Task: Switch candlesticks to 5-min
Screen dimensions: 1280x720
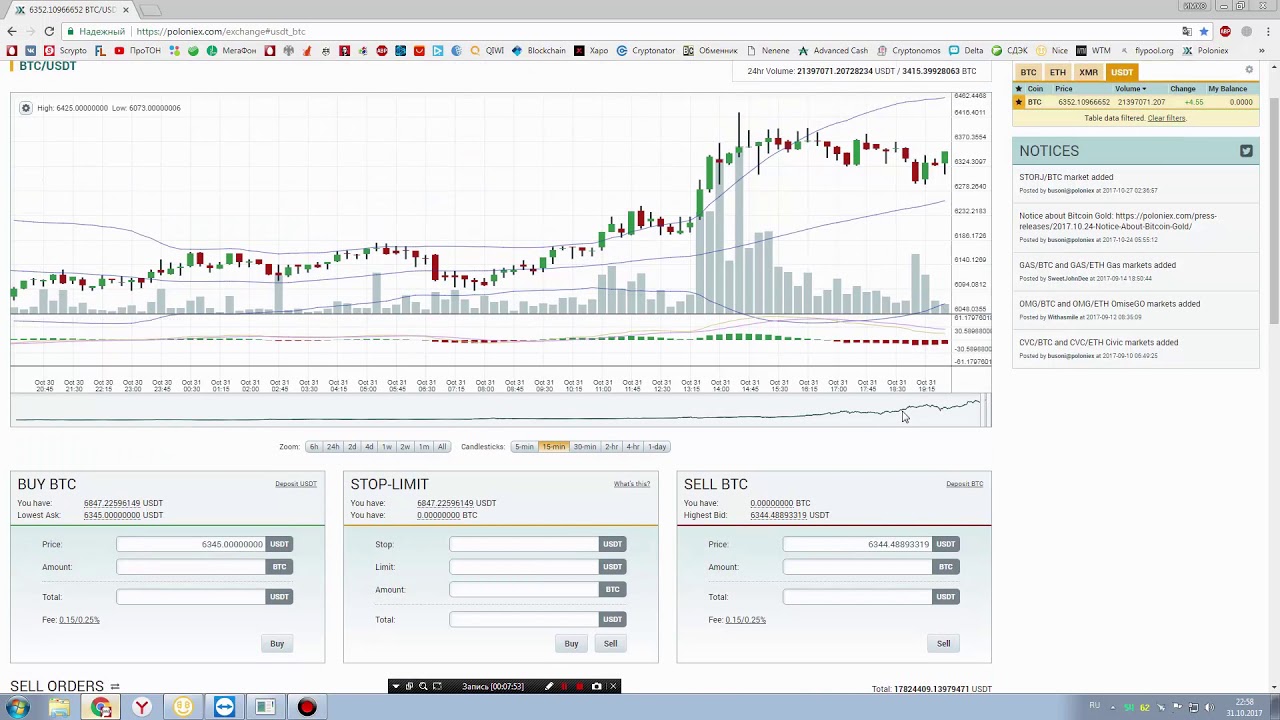Action: point(524,447)
